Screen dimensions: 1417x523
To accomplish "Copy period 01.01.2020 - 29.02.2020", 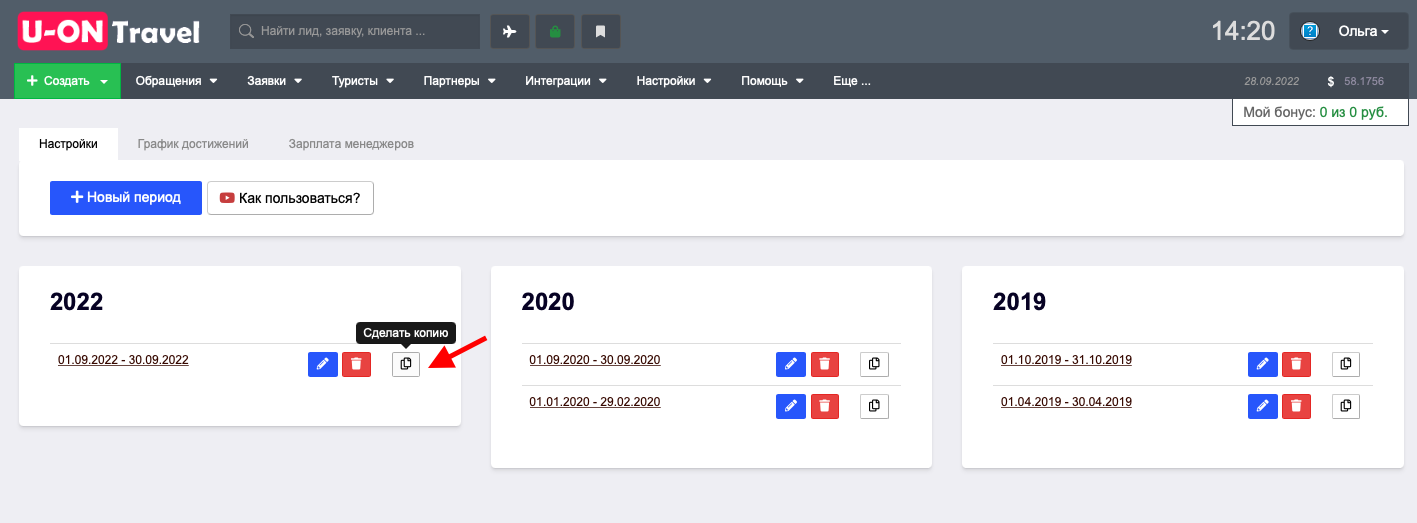I will pyautogui.click(x=874, y=405).
